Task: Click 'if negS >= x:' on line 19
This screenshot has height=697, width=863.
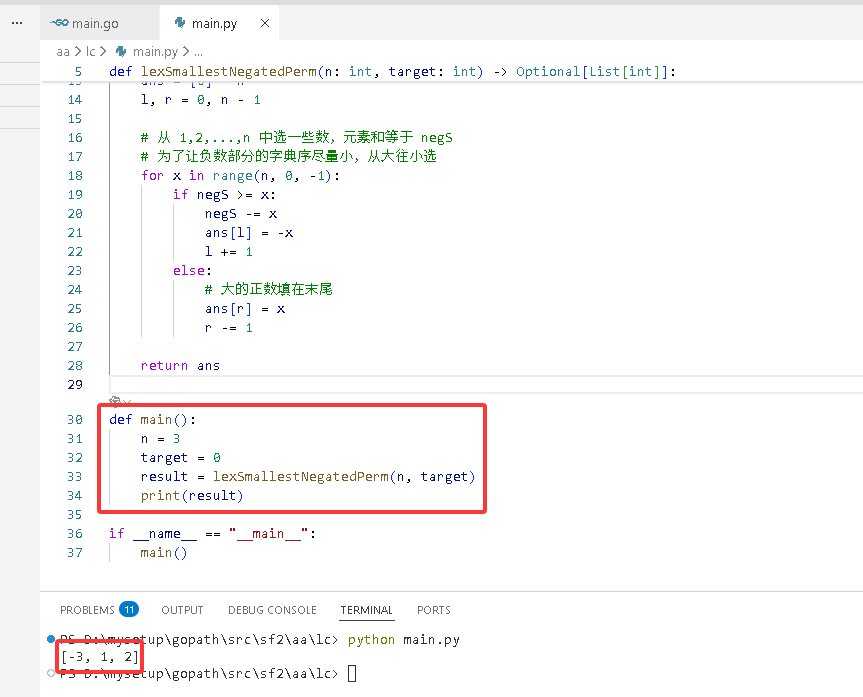Action: tap(224, 195)
